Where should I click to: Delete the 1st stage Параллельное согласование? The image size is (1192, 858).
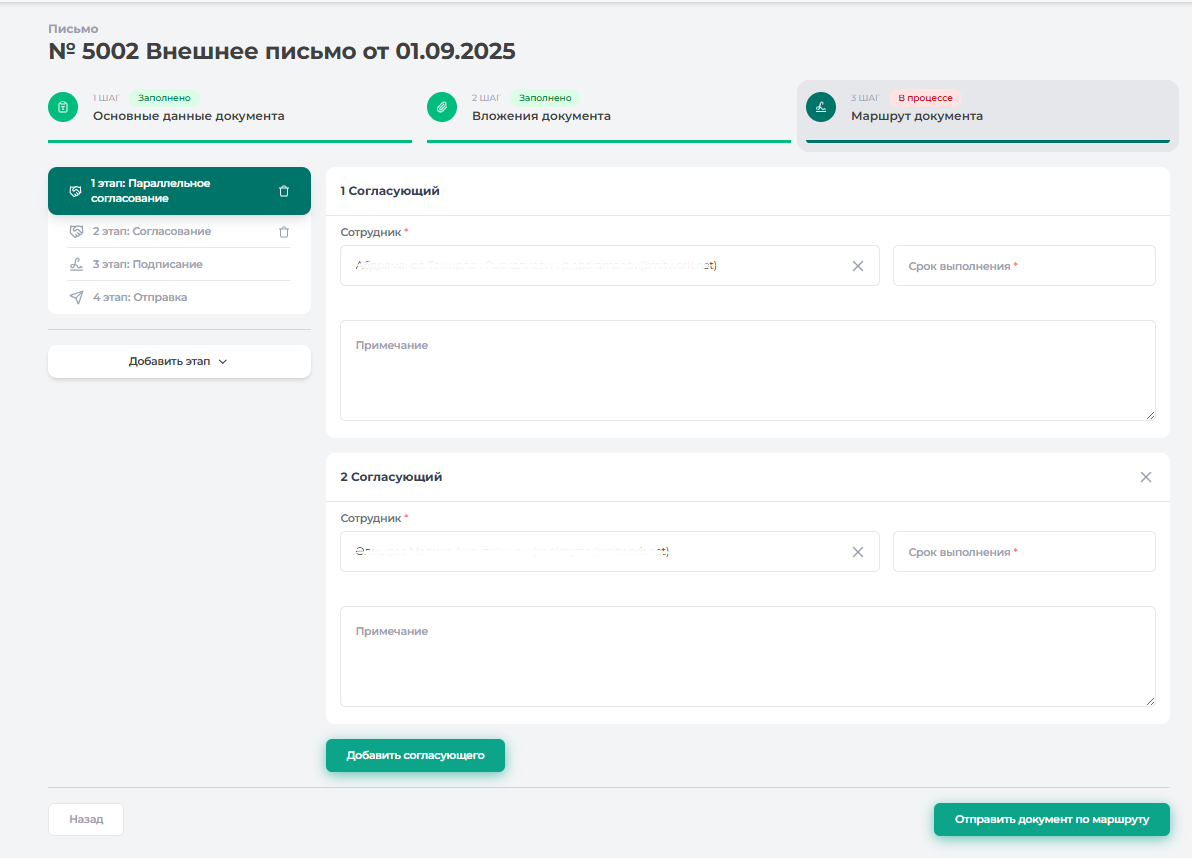click(x=284, y=191)
